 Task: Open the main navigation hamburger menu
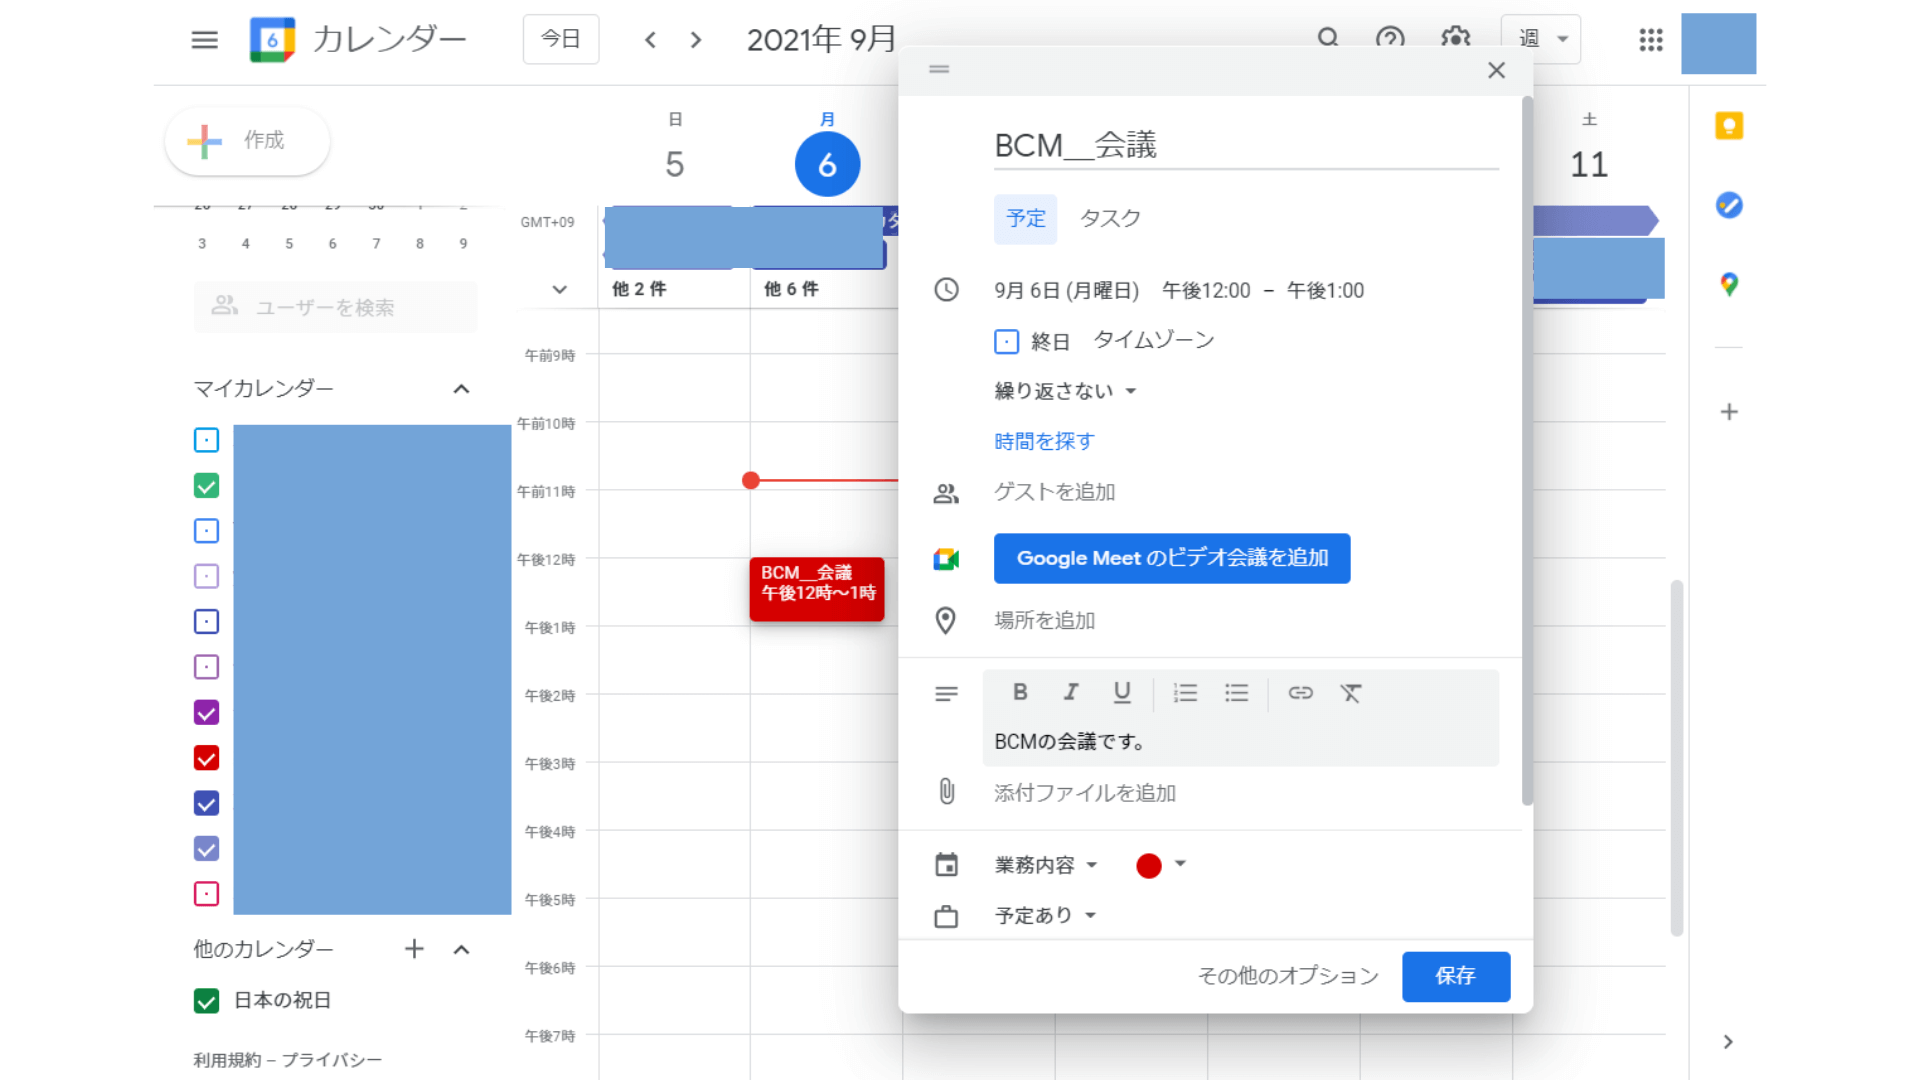tap(204, 40)
